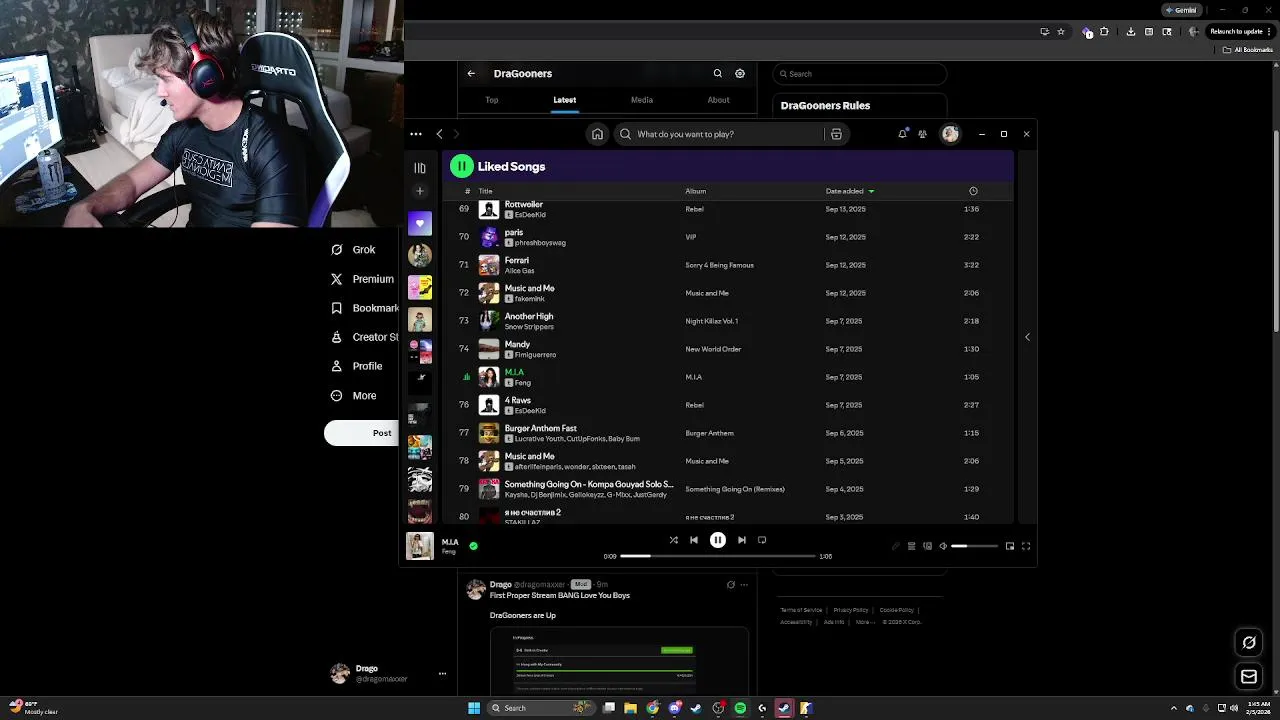Select the song 'Ferrari' by Alice Gas
The height and width of the screenshot is (720, 1280).
[x=728, y=265]
